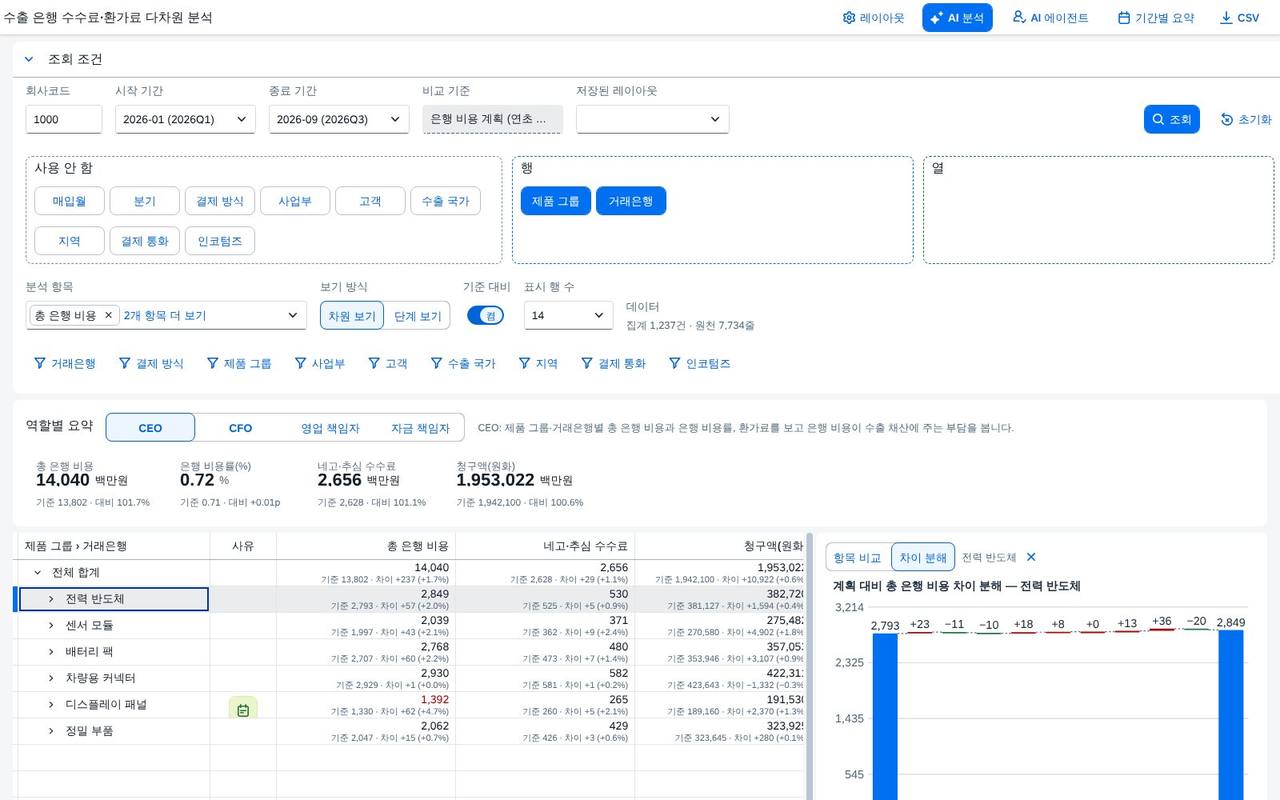Expand the 센서 모듈 row
Screen dimensions: 1280x800
point(51,625)
